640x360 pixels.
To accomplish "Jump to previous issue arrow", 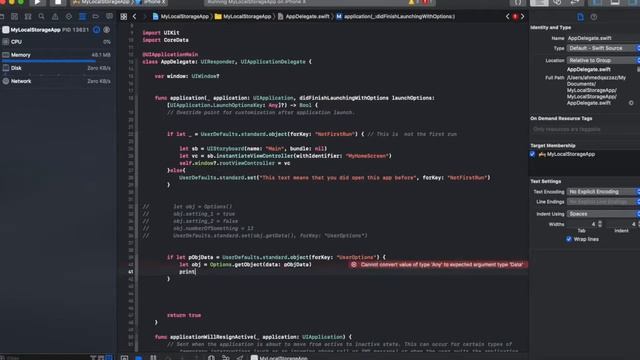I will pos(507,17).
